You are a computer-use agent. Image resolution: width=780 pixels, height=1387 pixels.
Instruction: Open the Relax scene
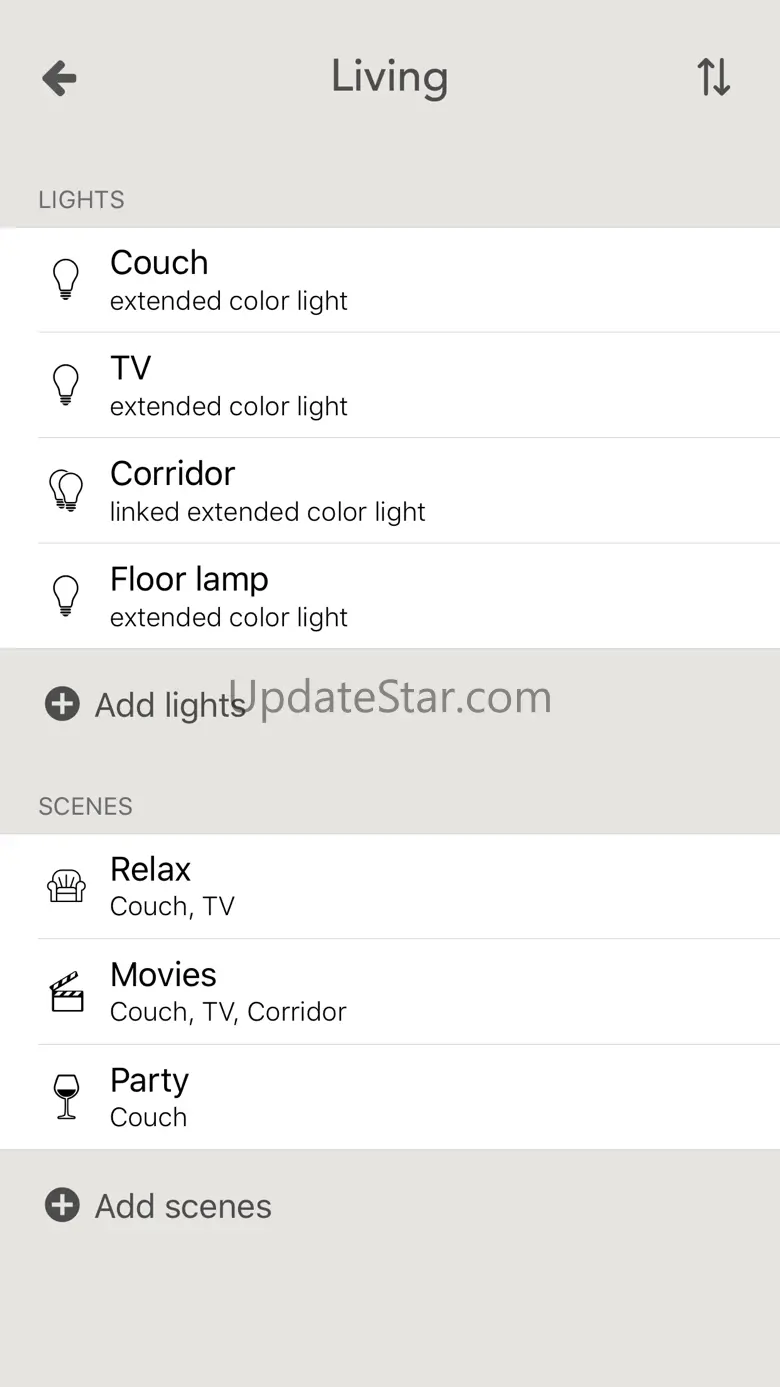click(400, 886)
